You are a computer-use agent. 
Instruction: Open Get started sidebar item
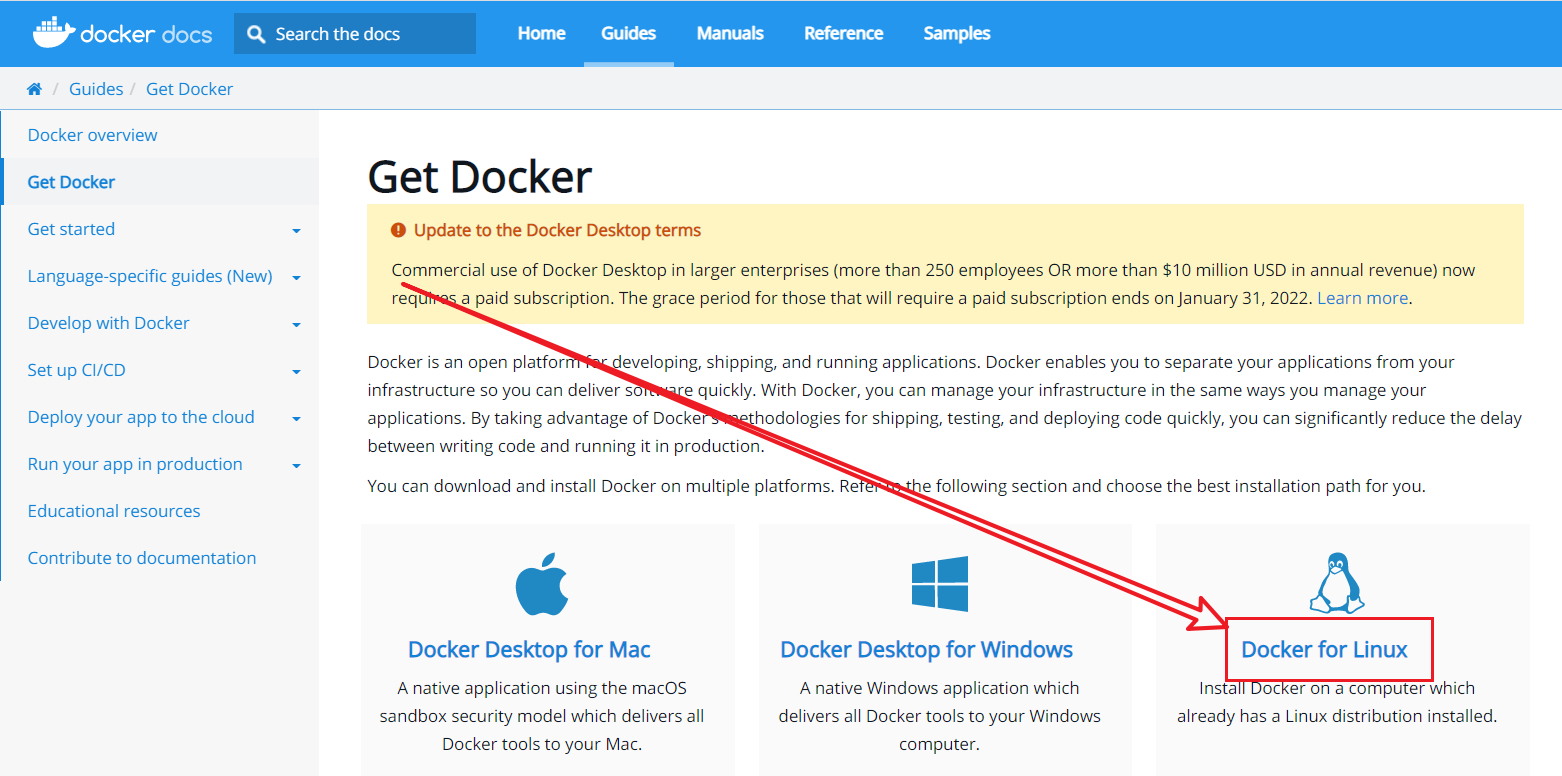click(71, 229)
